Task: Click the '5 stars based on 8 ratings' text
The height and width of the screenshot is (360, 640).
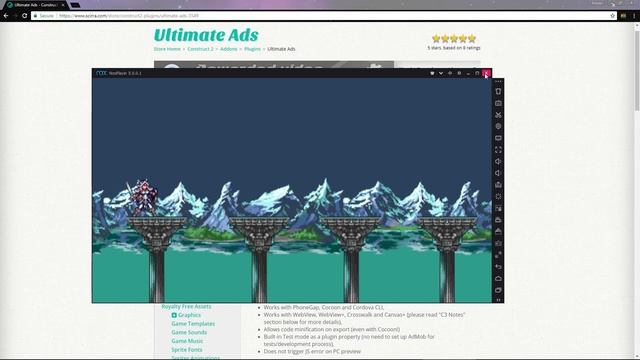Action: coord(454,48)
